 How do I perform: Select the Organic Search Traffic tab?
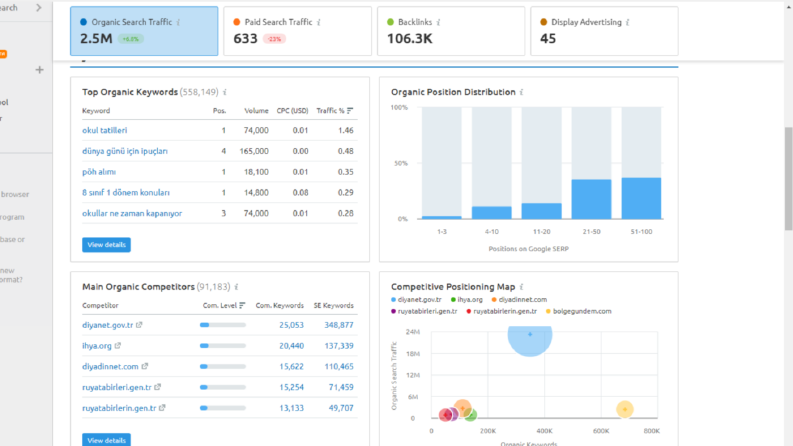pos(144,31)
